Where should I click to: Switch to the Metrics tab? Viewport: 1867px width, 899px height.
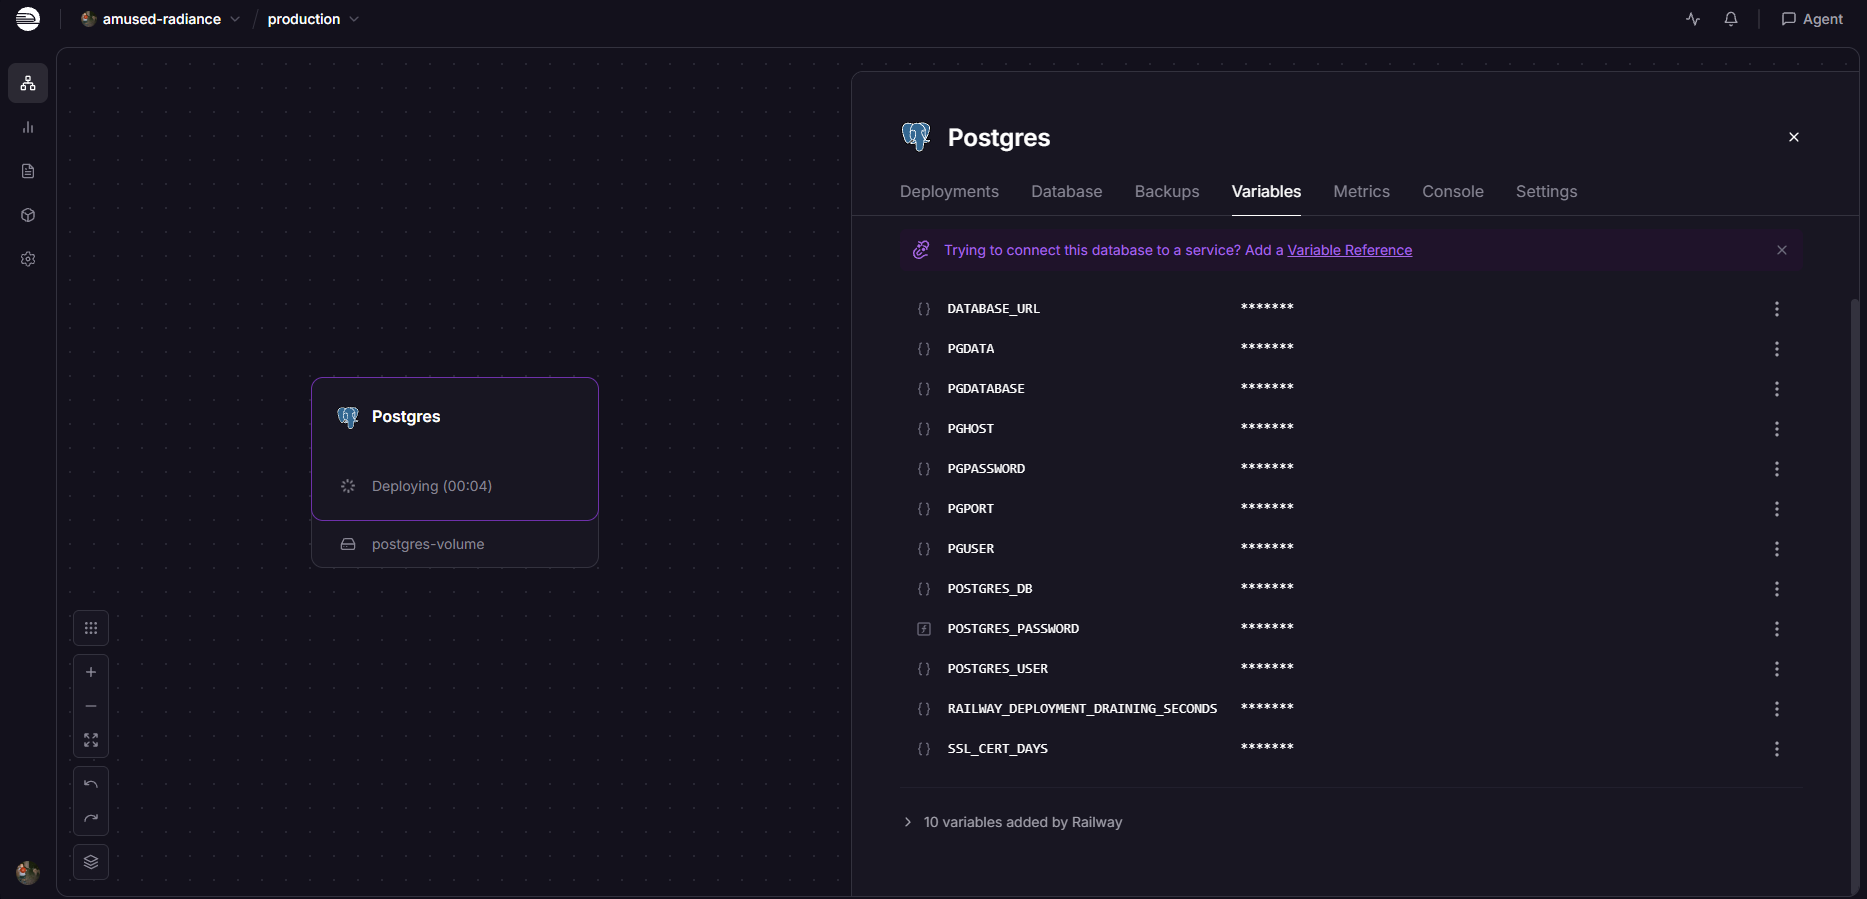[x=1361, y=191]
